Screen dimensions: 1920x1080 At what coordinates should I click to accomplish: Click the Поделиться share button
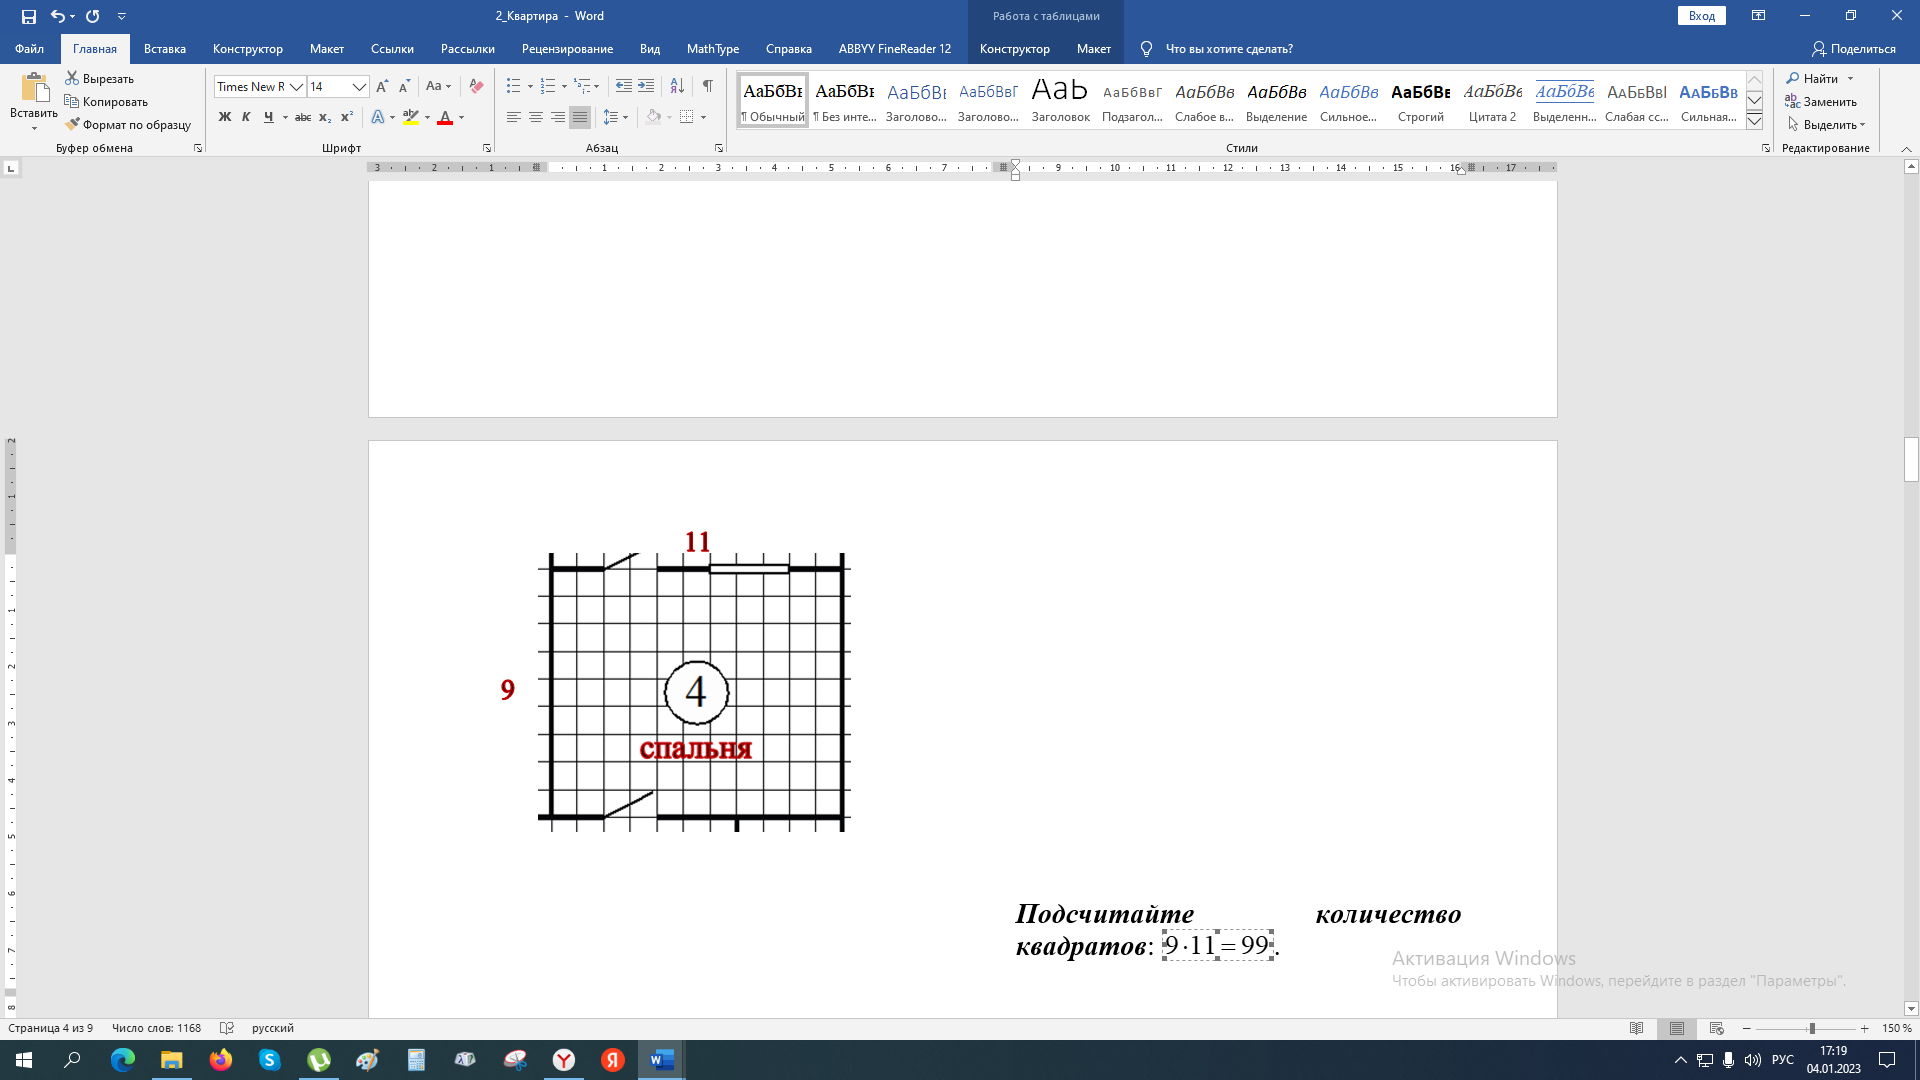click(x=1854, y=48)
